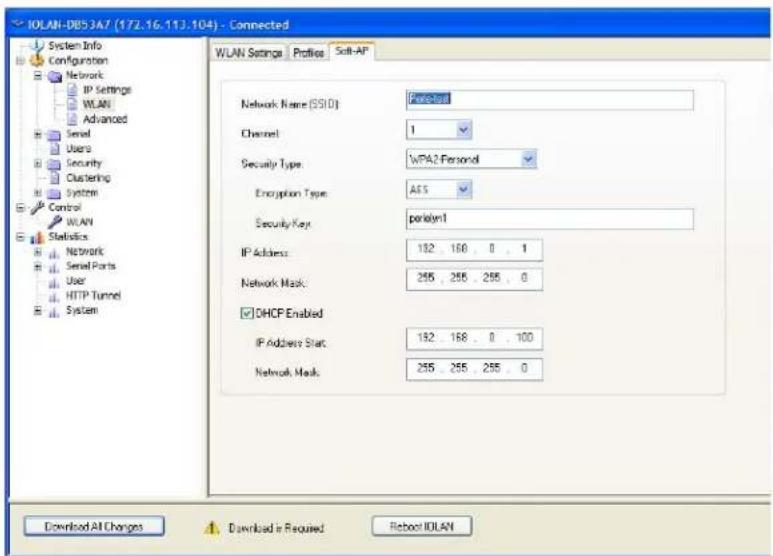This screenshot has width=773, height=556.
Task: Click the Serial folder icon
Action: [54, 135]
